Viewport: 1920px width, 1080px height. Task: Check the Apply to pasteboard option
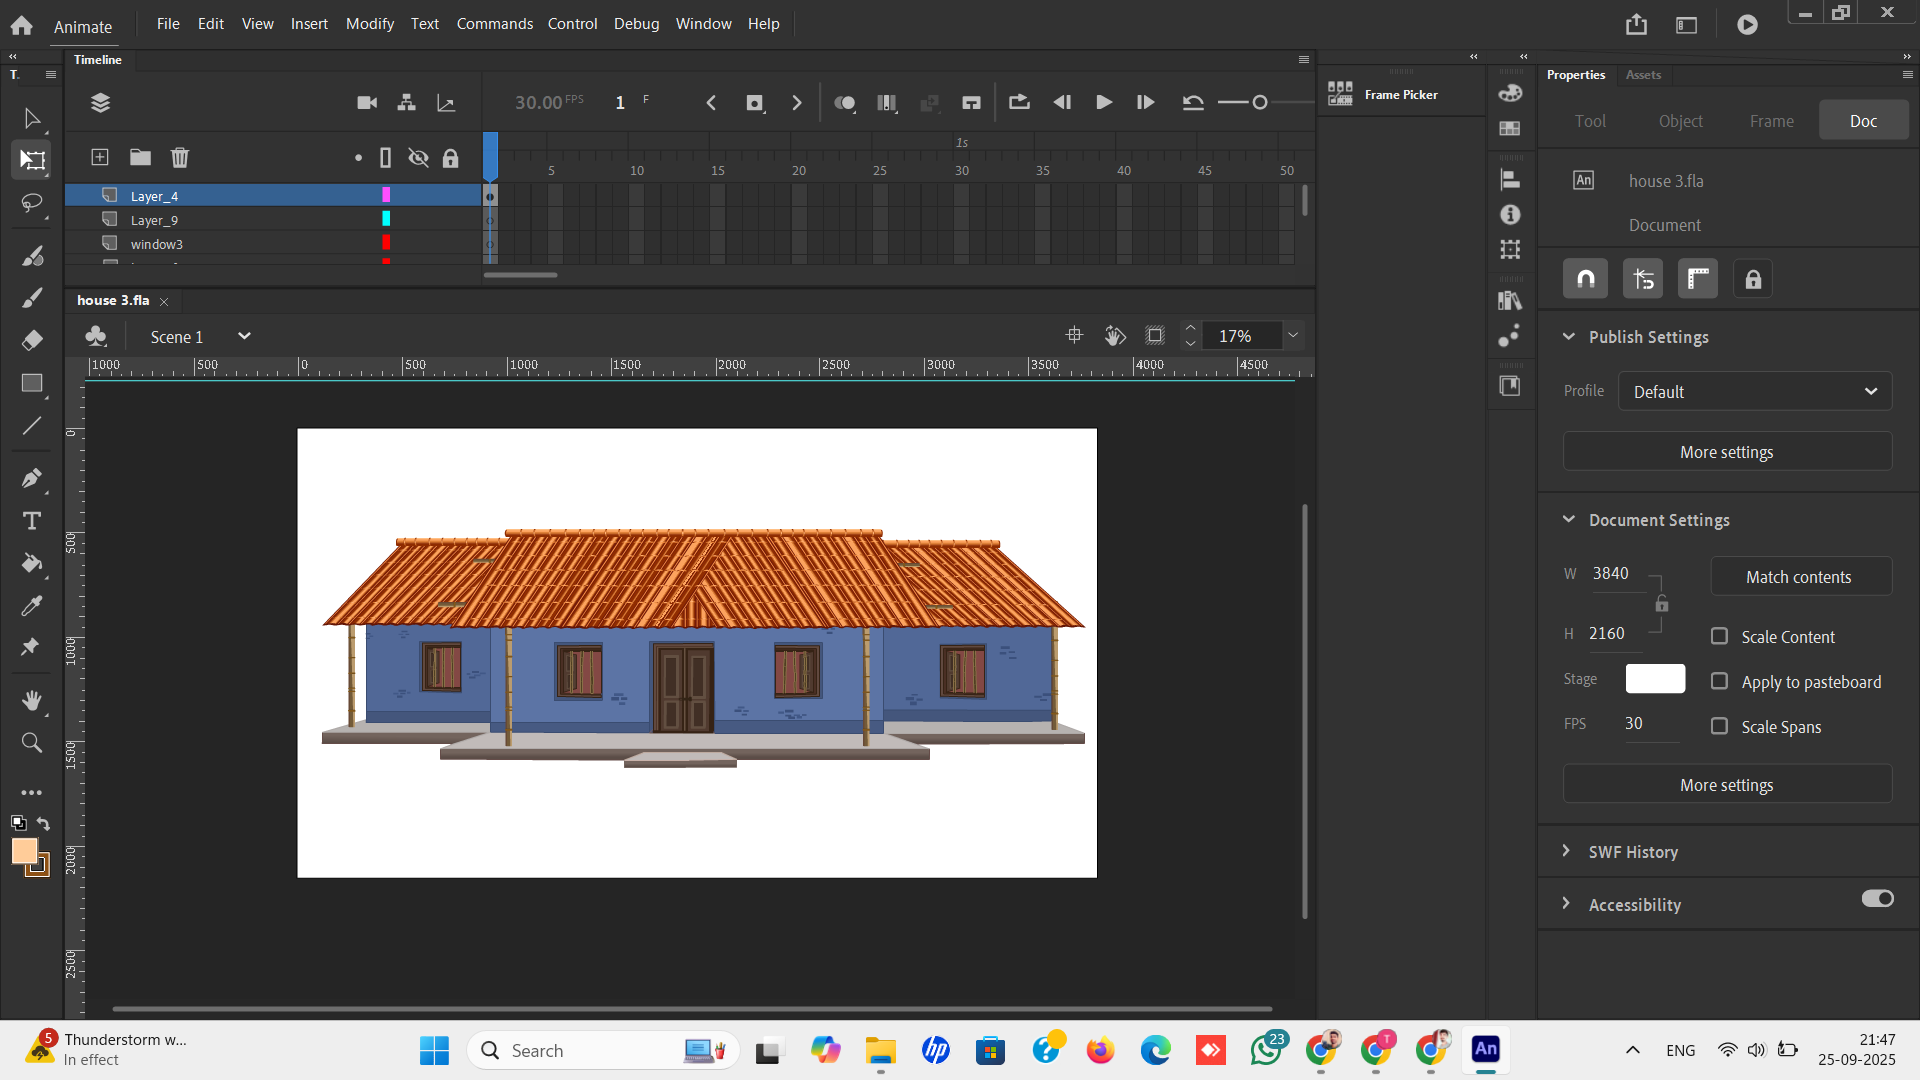1719,681
